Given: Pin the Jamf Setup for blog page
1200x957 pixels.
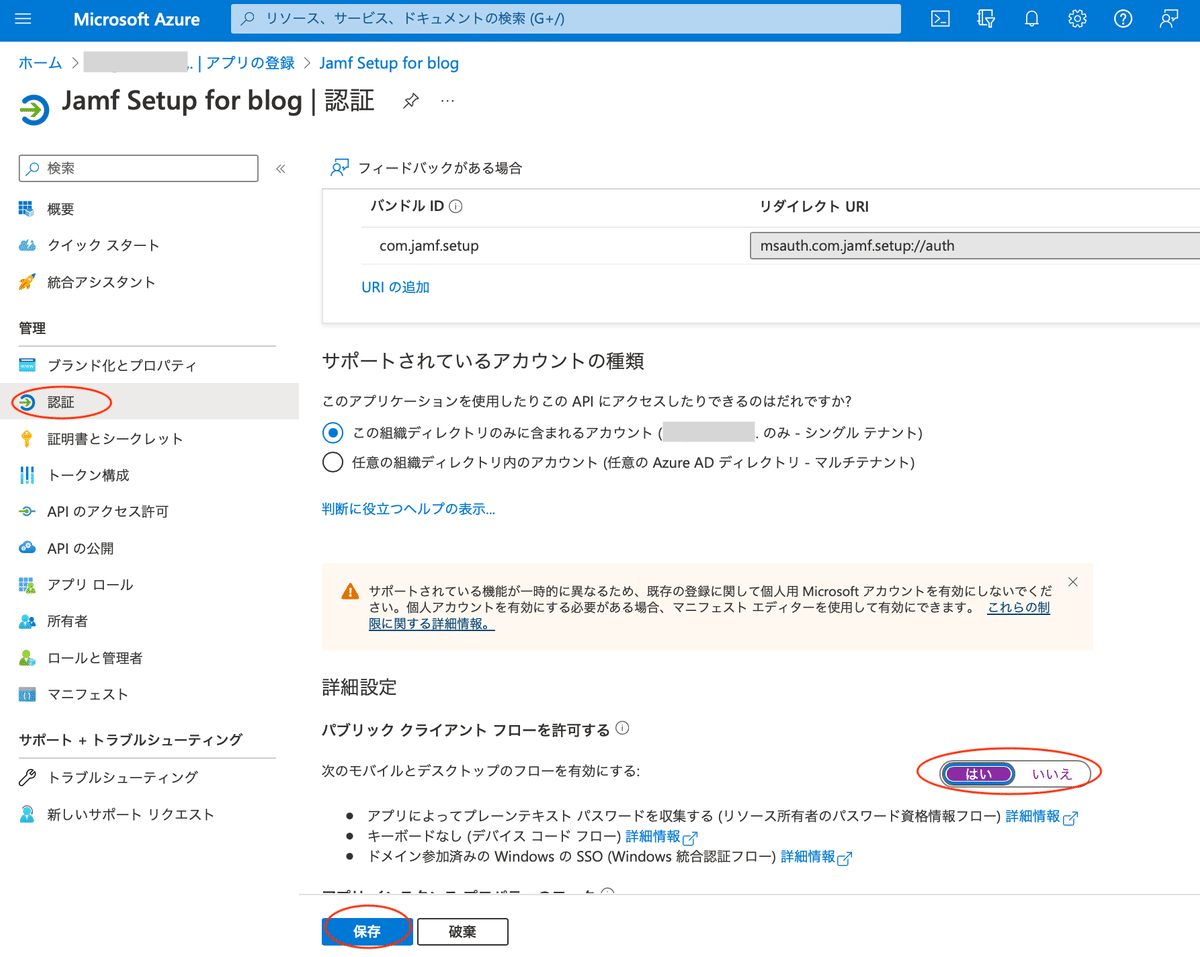Looking at the screenshot, I should (x=410, y=101).
